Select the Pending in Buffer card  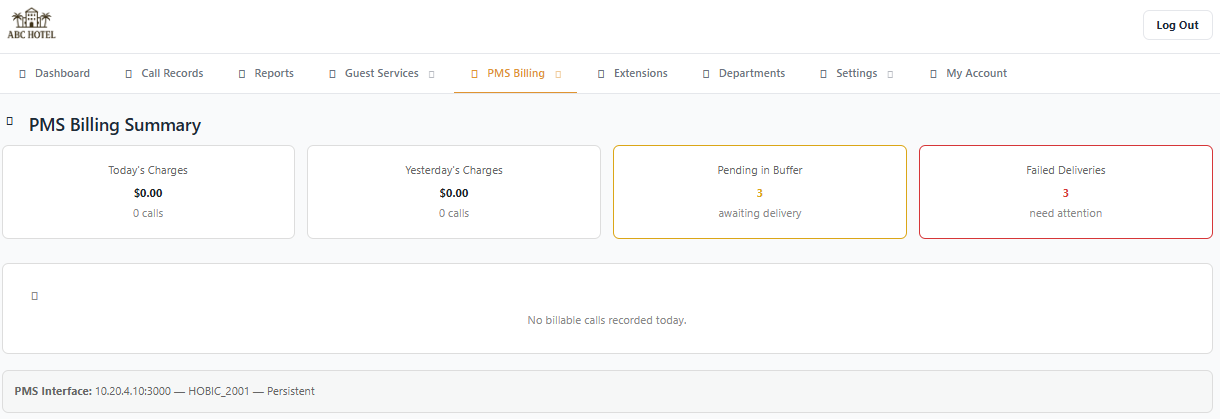click(759, 192)
